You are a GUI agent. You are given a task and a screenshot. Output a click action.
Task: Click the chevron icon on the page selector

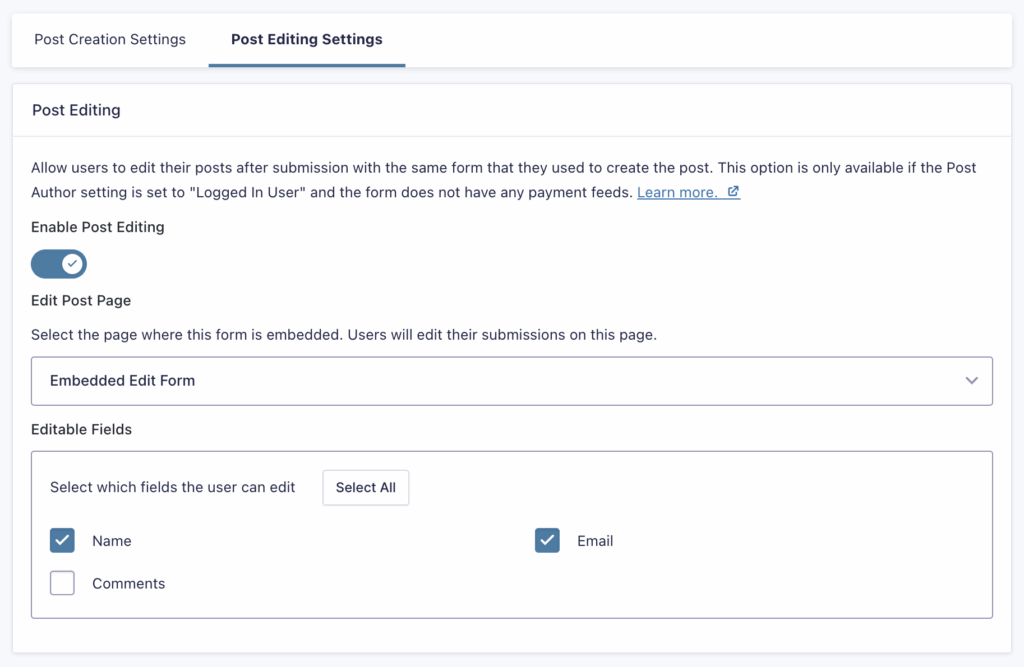click(x=970, y=380)
